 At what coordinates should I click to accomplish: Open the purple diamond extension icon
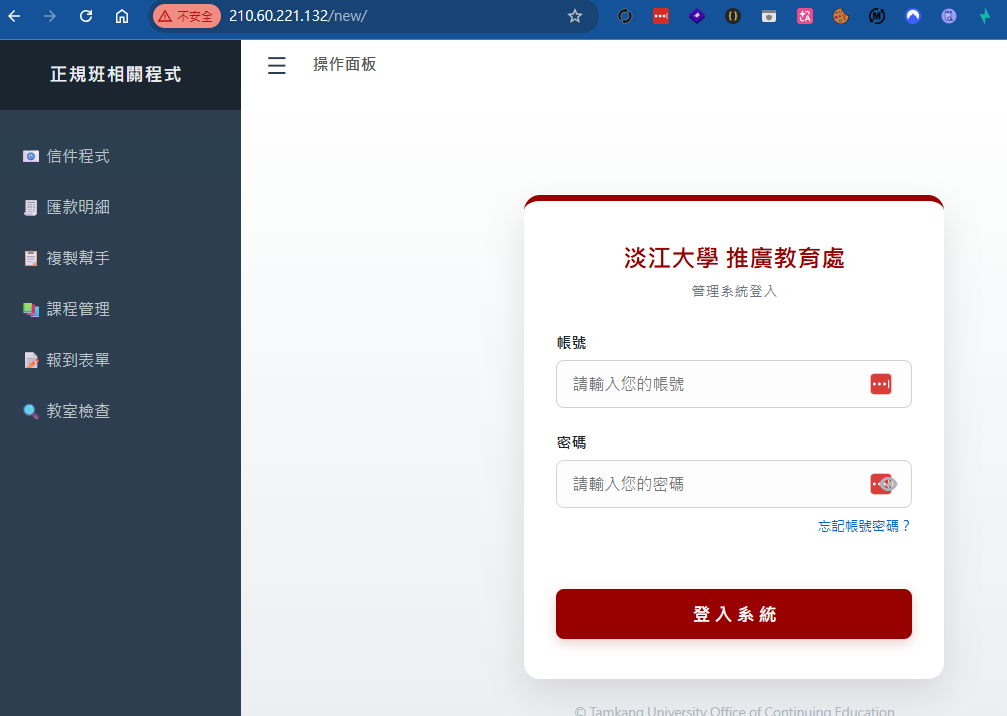click(697, 16)
